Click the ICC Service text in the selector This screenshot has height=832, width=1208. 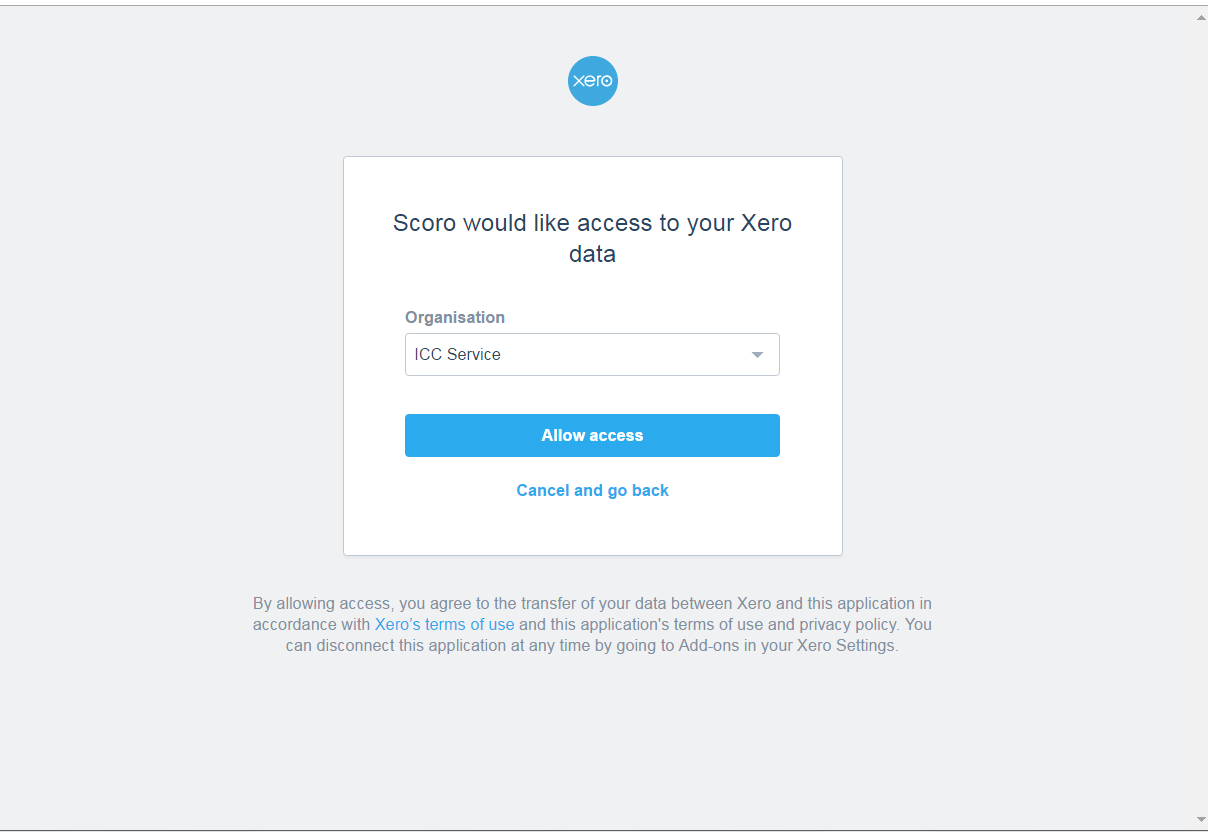pyautogui.click(x=457, y=354)
